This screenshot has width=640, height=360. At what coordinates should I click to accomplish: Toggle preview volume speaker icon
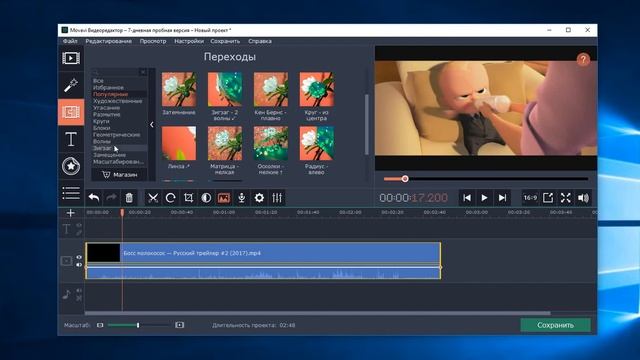[x=583, y=198]
